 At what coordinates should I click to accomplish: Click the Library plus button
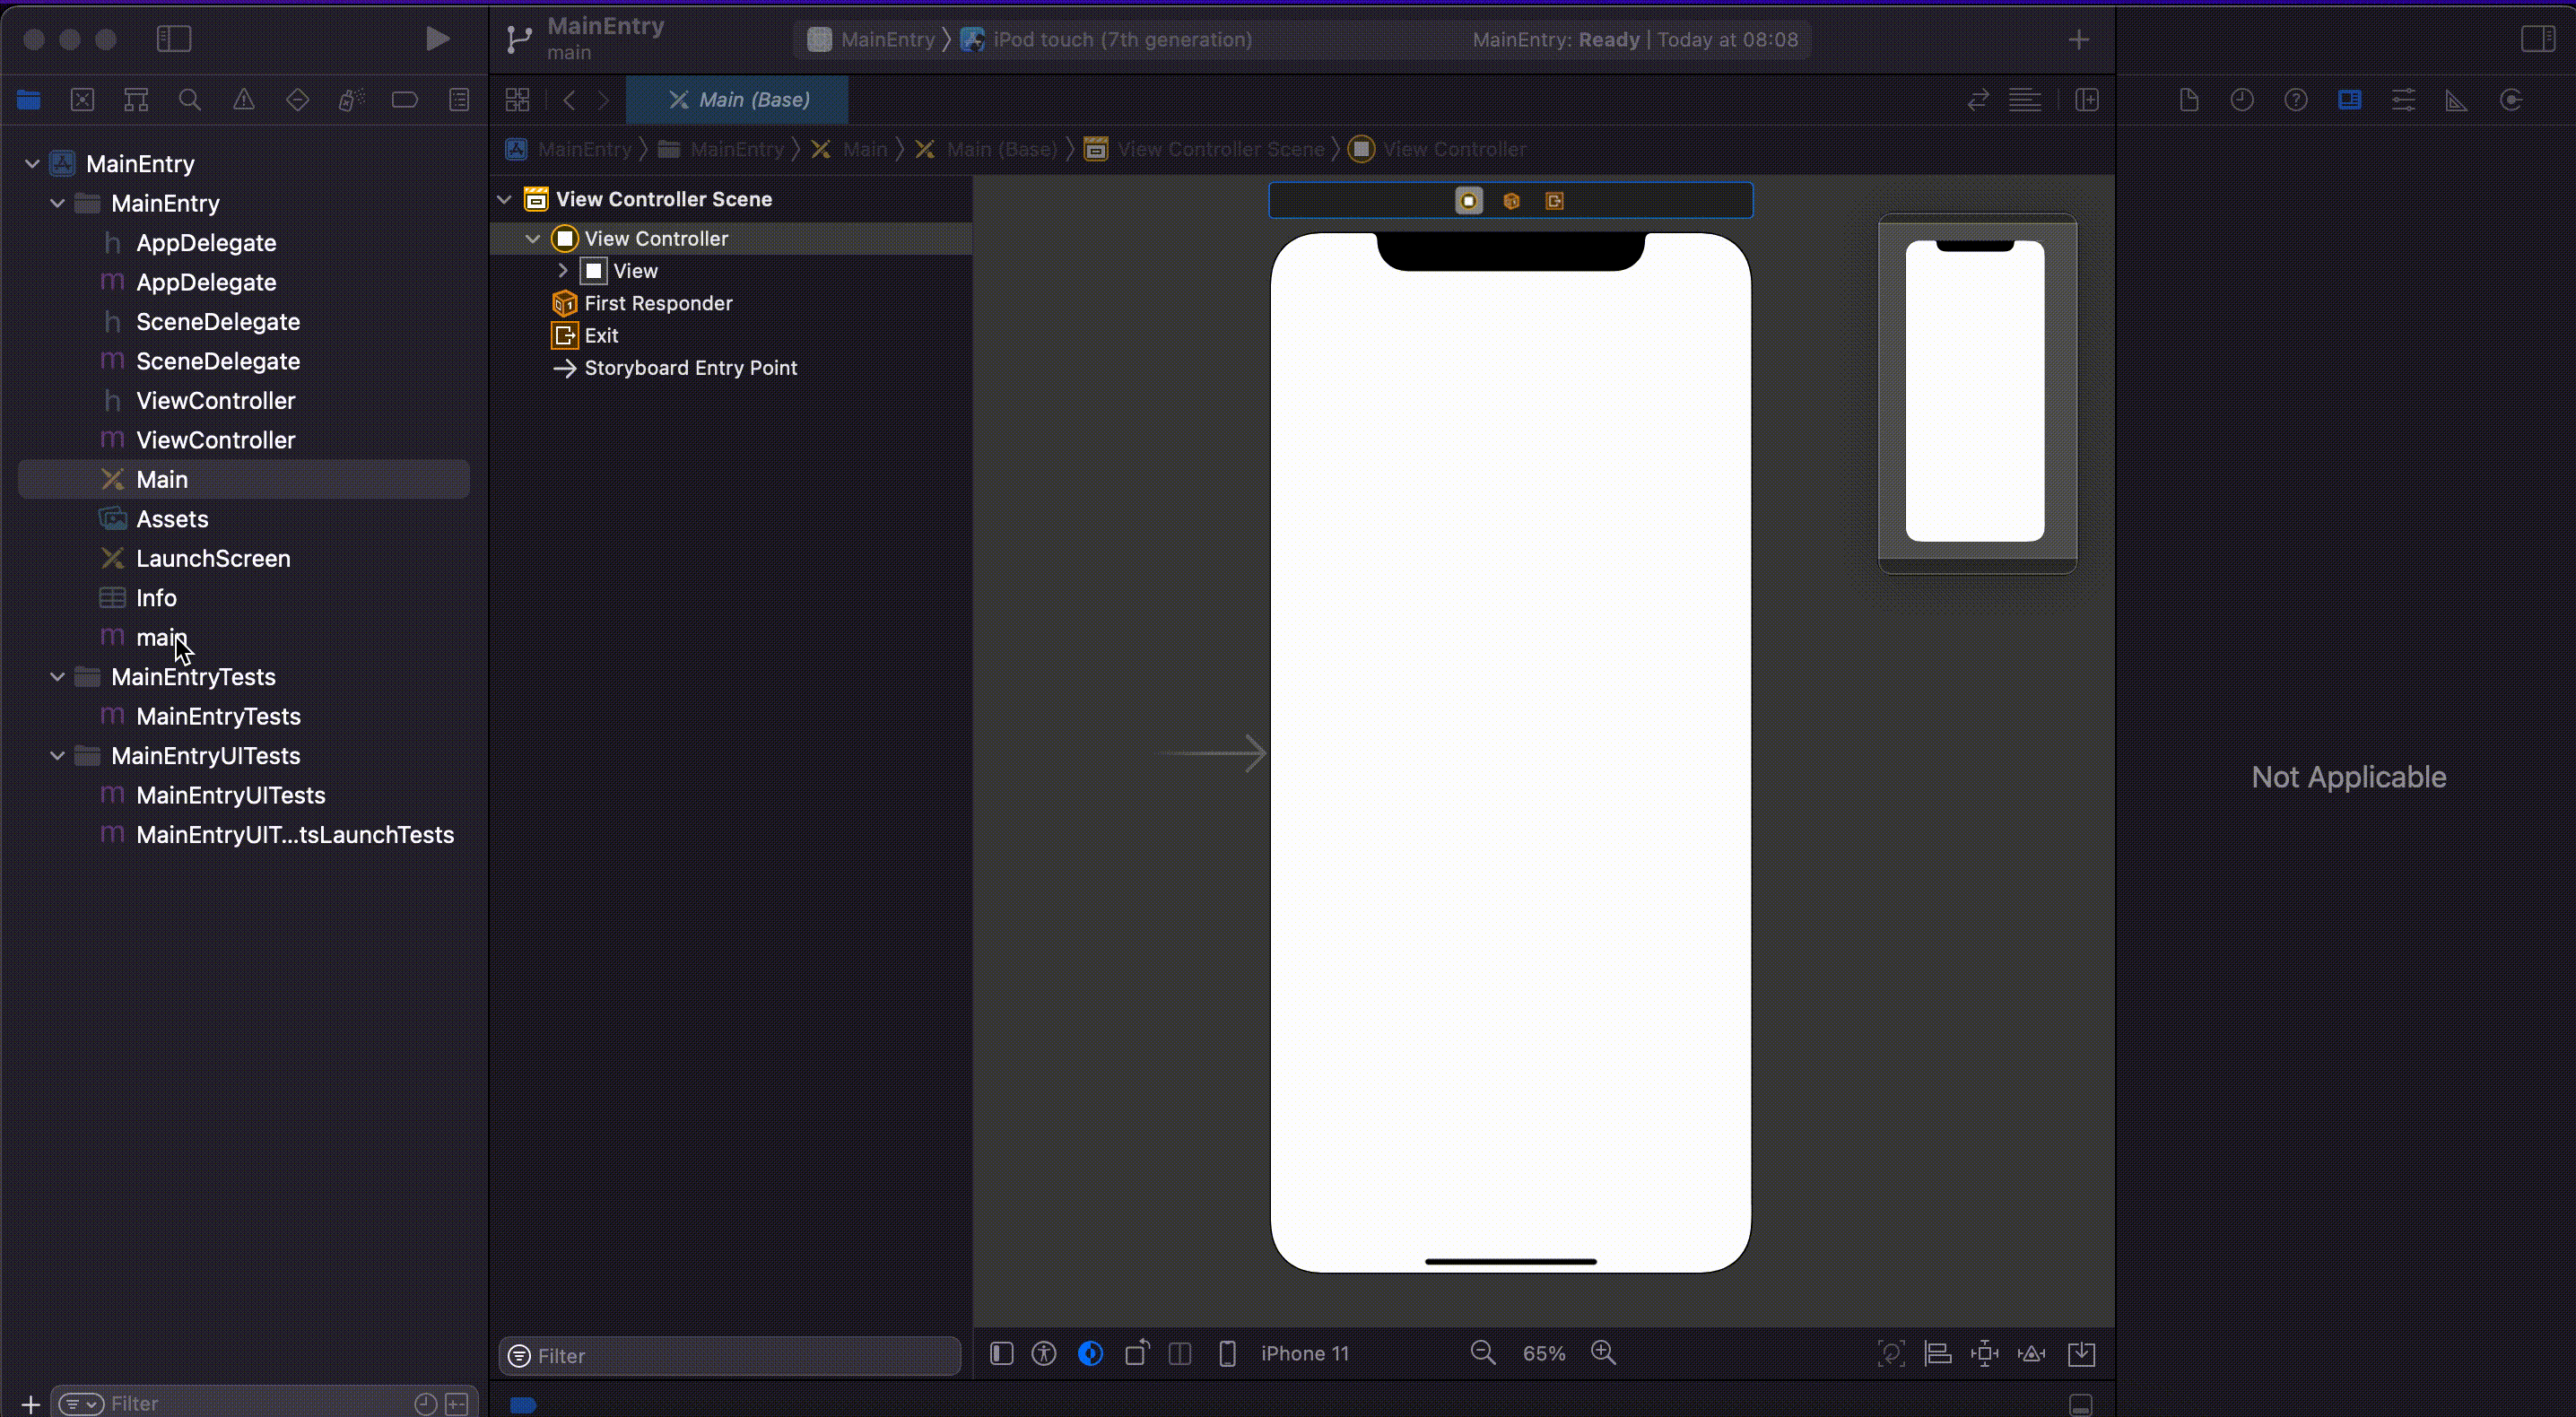2078,40
